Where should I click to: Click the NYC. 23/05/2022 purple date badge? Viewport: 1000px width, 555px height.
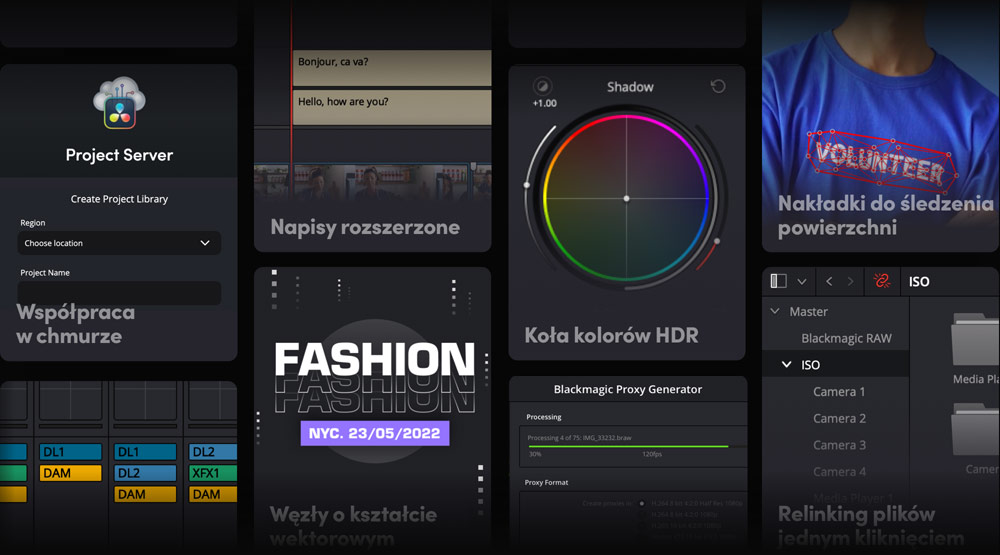click(375, 433)
